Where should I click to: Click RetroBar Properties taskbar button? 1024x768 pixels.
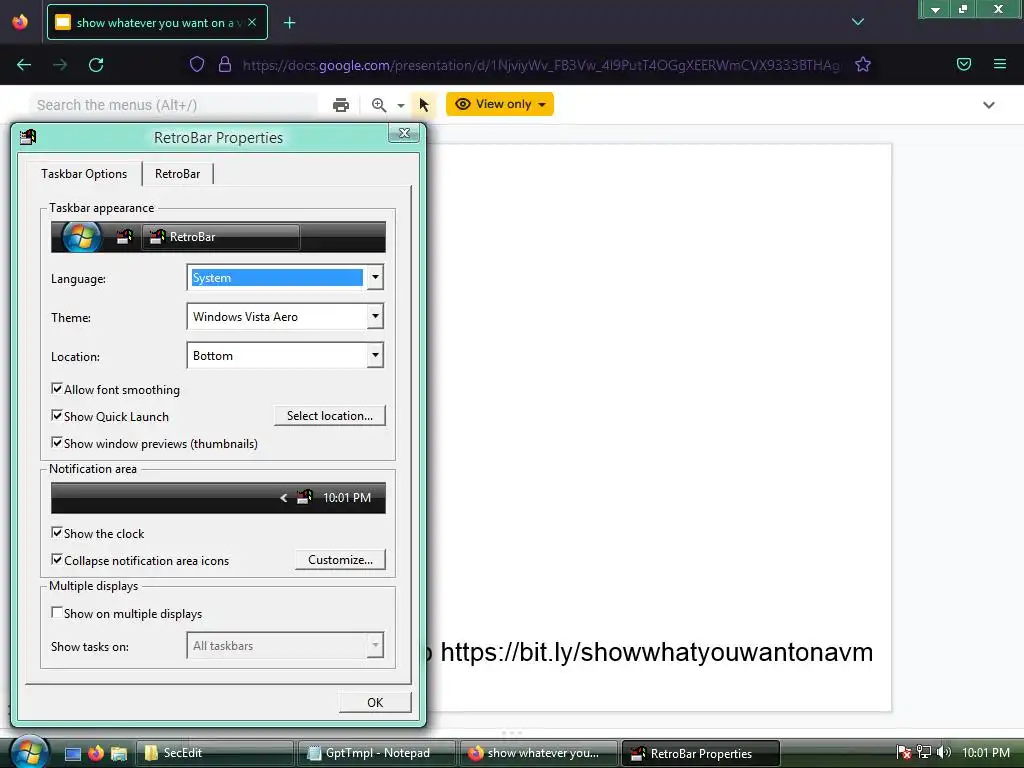(x=701, y=753)
